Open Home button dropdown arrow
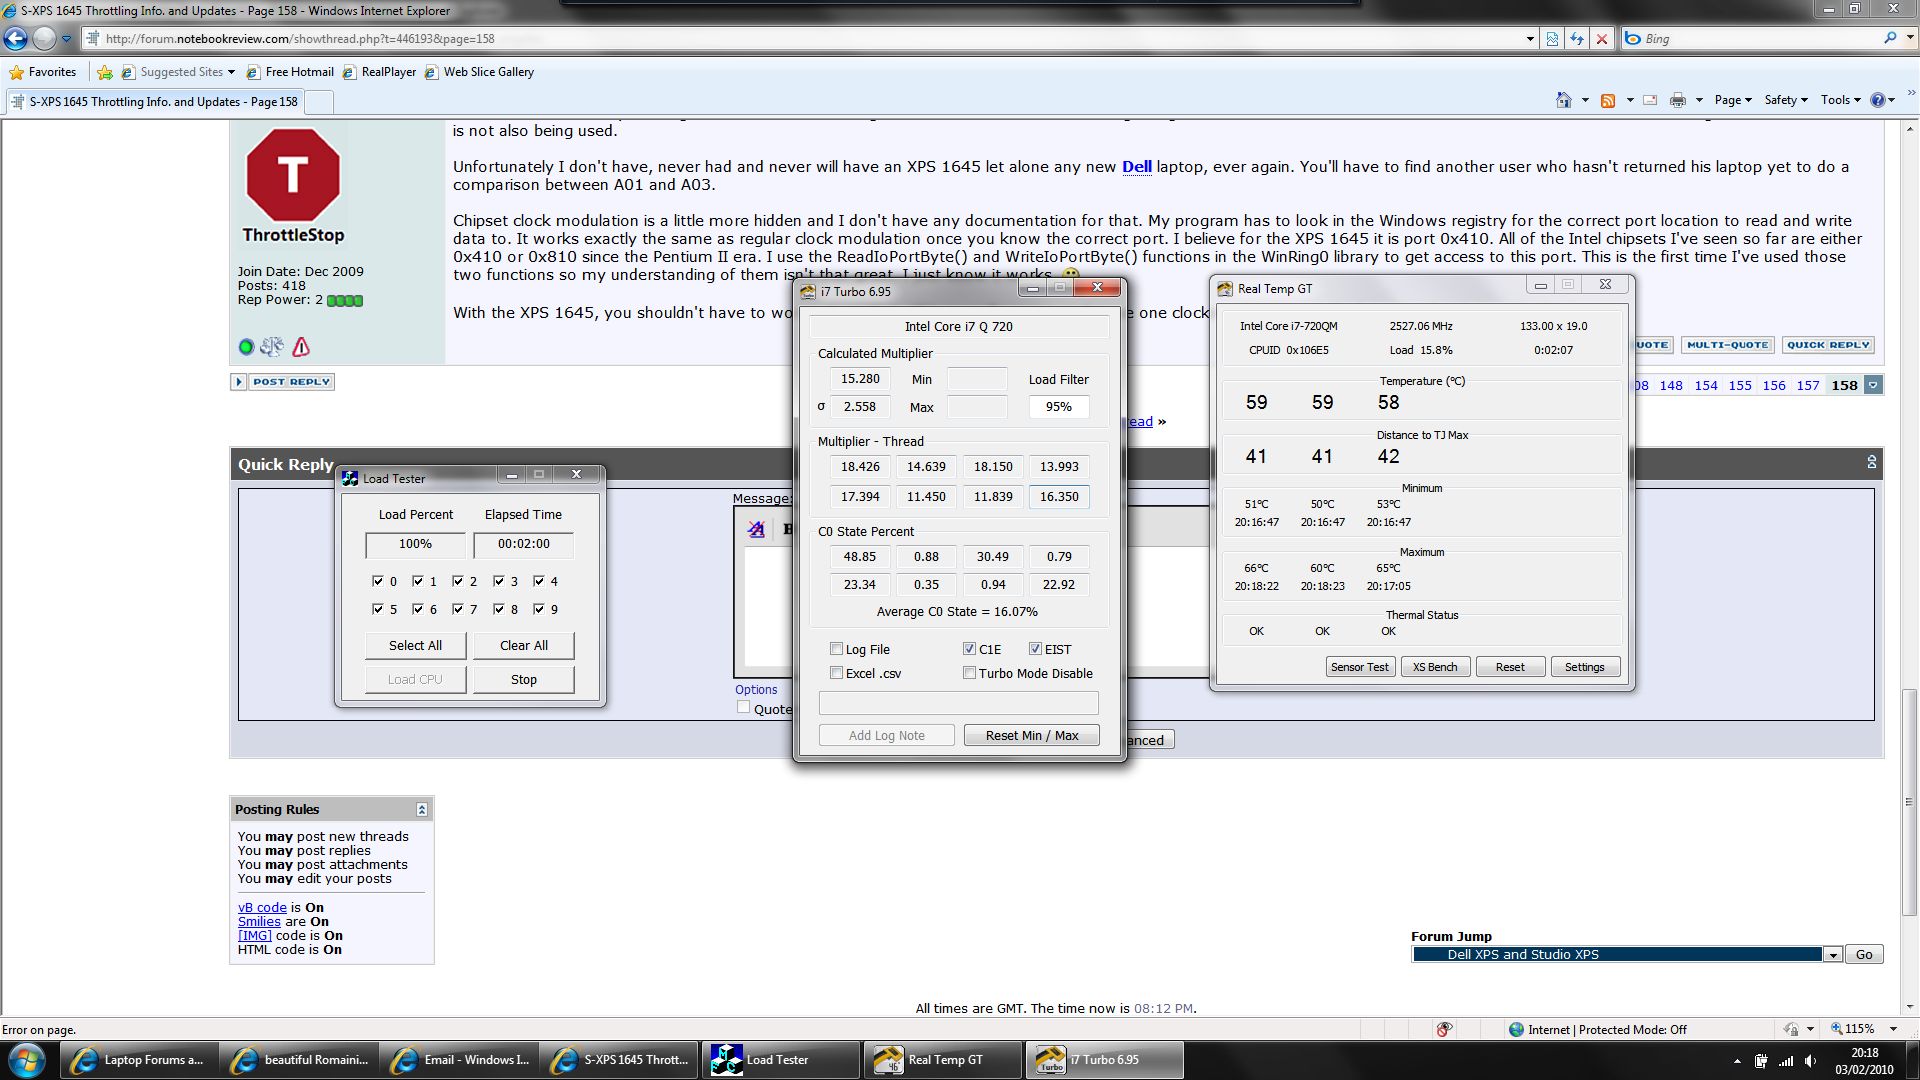 tap(1585, 100)
